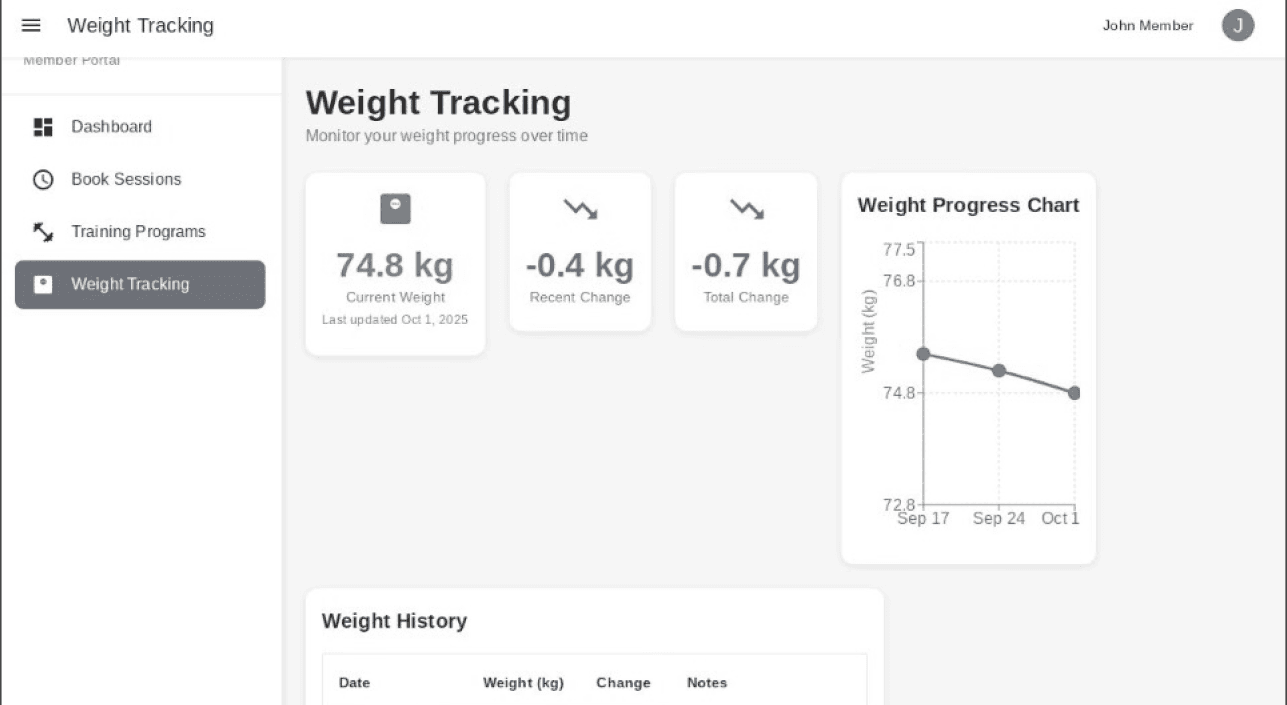Click the Date column header
1287x705 pixels.
[x=354, y=683]
